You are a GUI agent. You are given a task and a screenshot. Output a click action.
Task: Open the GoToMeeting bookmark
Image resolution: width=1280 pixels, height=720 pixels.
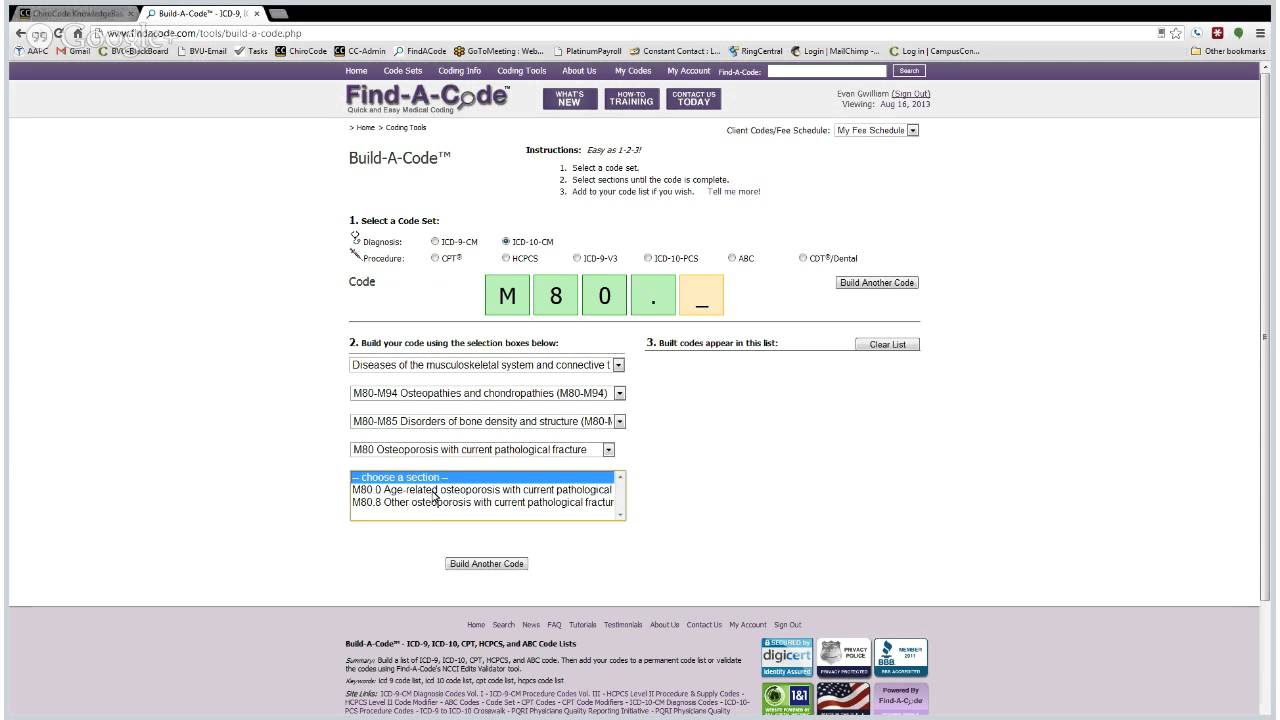click(498, 51)
